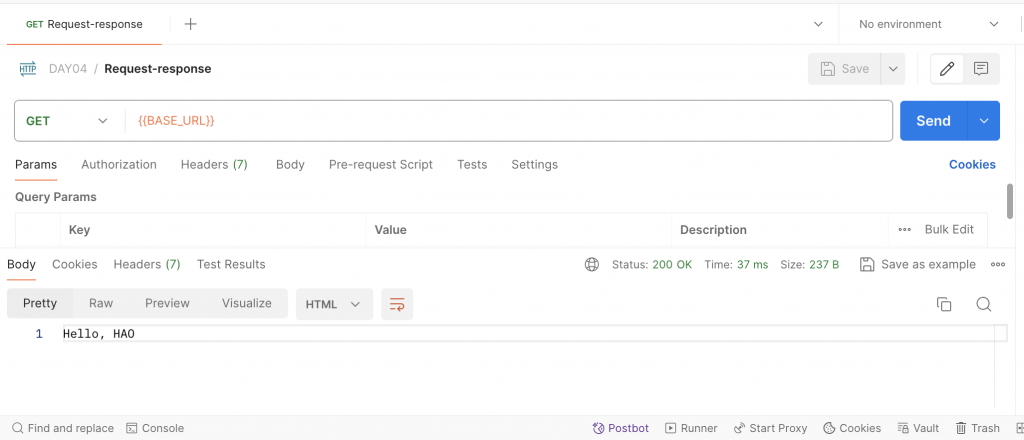1024x440 pixels.
Task: Search the response with magnifier icon
Action: pos(983,304)
